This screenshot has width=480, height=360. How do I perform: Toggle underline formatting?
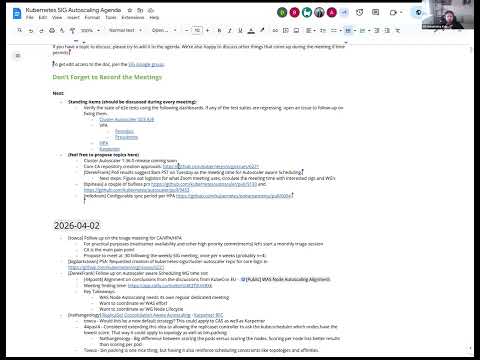pos(240,30)
